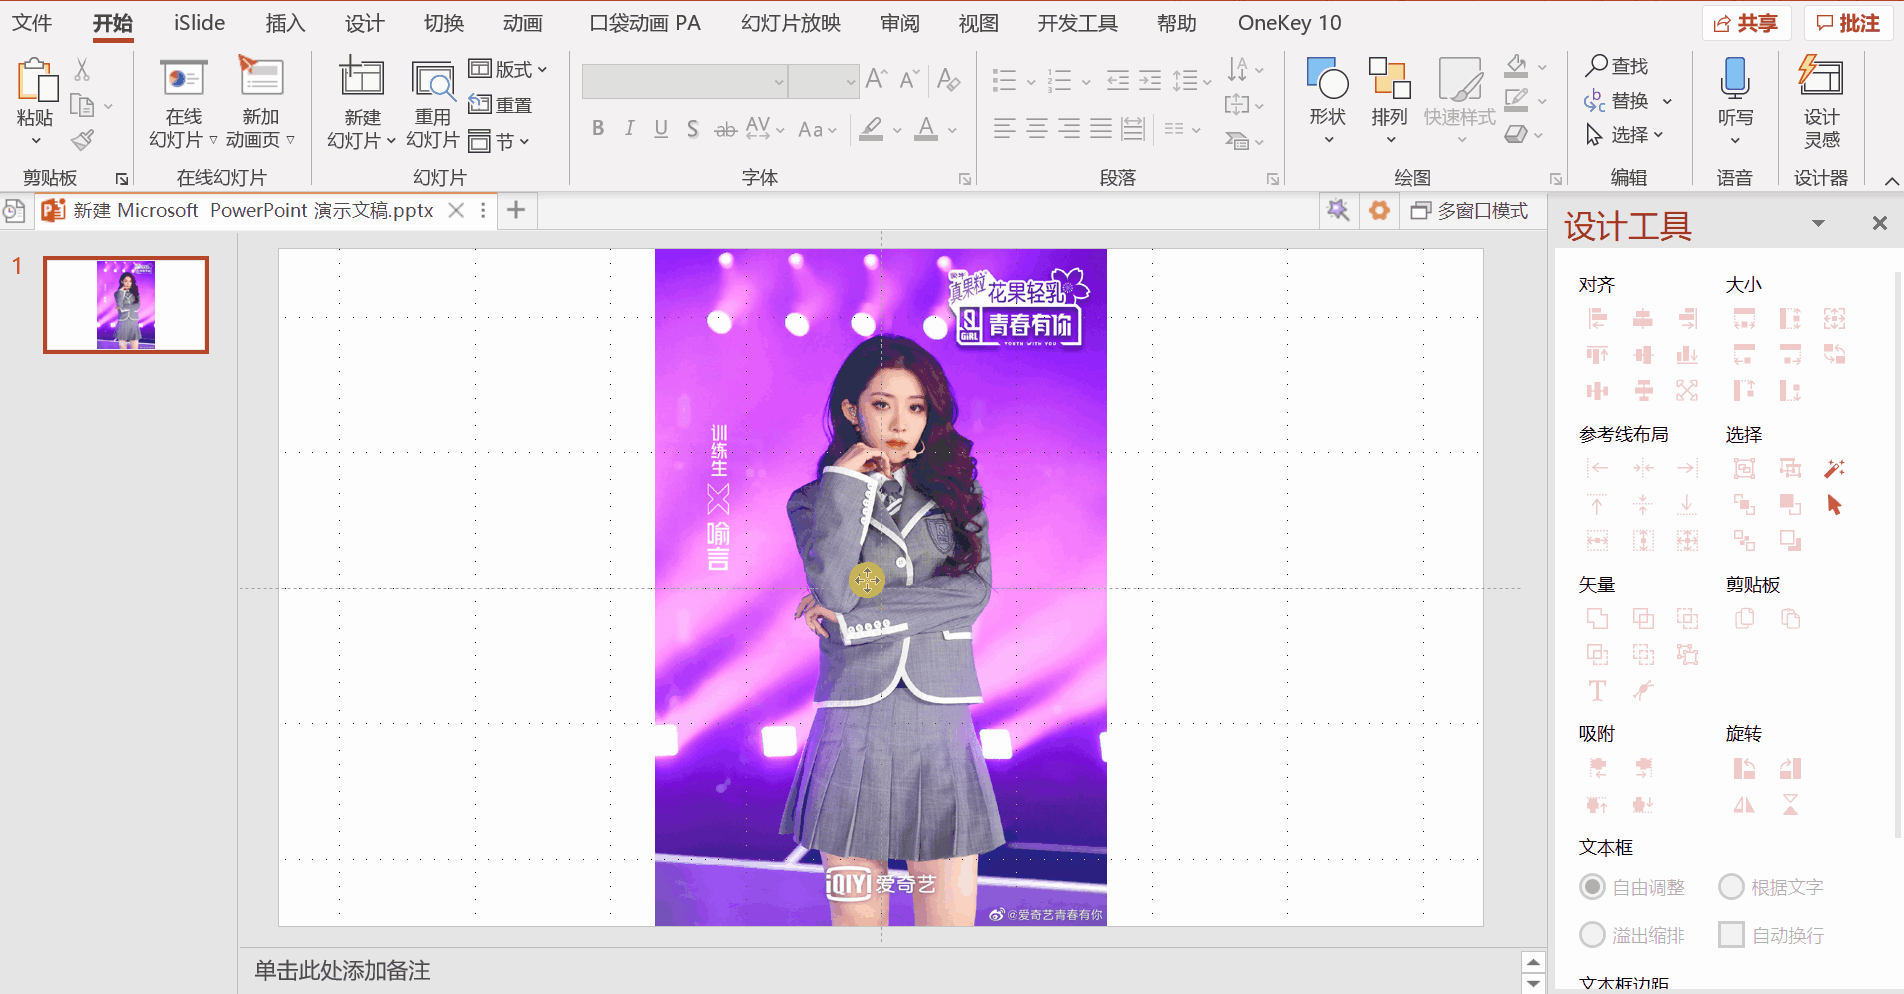Click the Cut scissors icon

(82, 69)
